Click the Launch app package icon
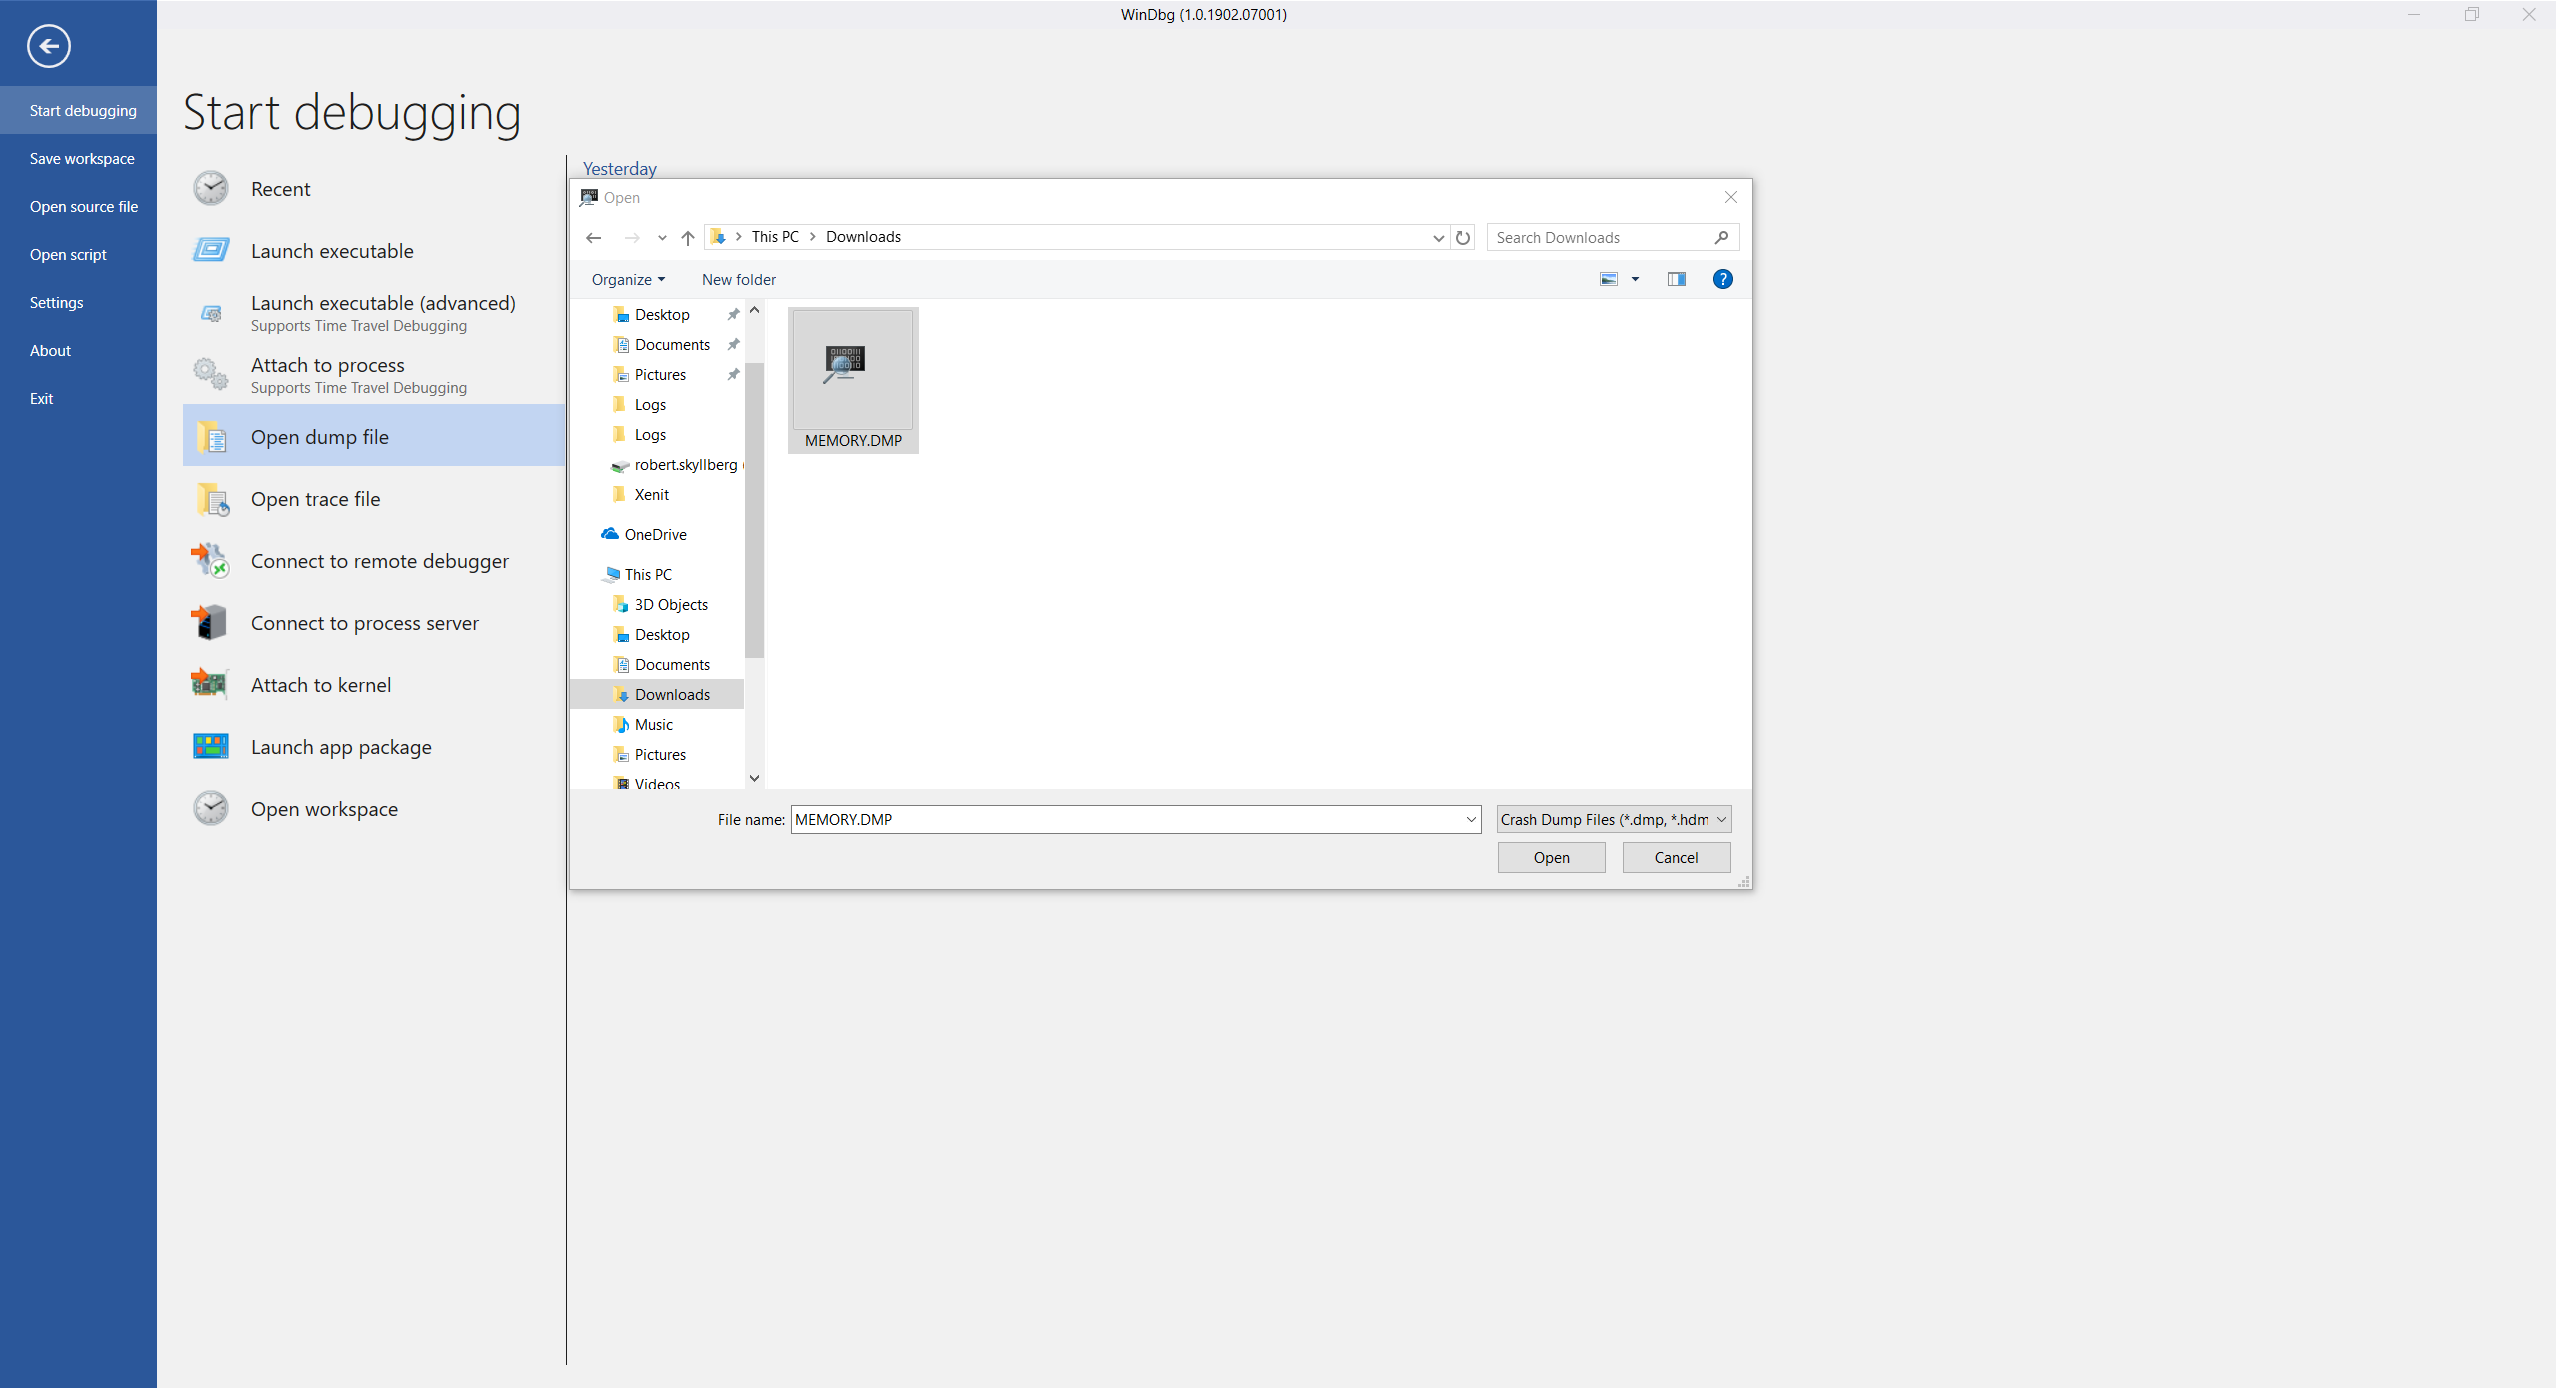 pyautogui.click(x=210, y=746)
